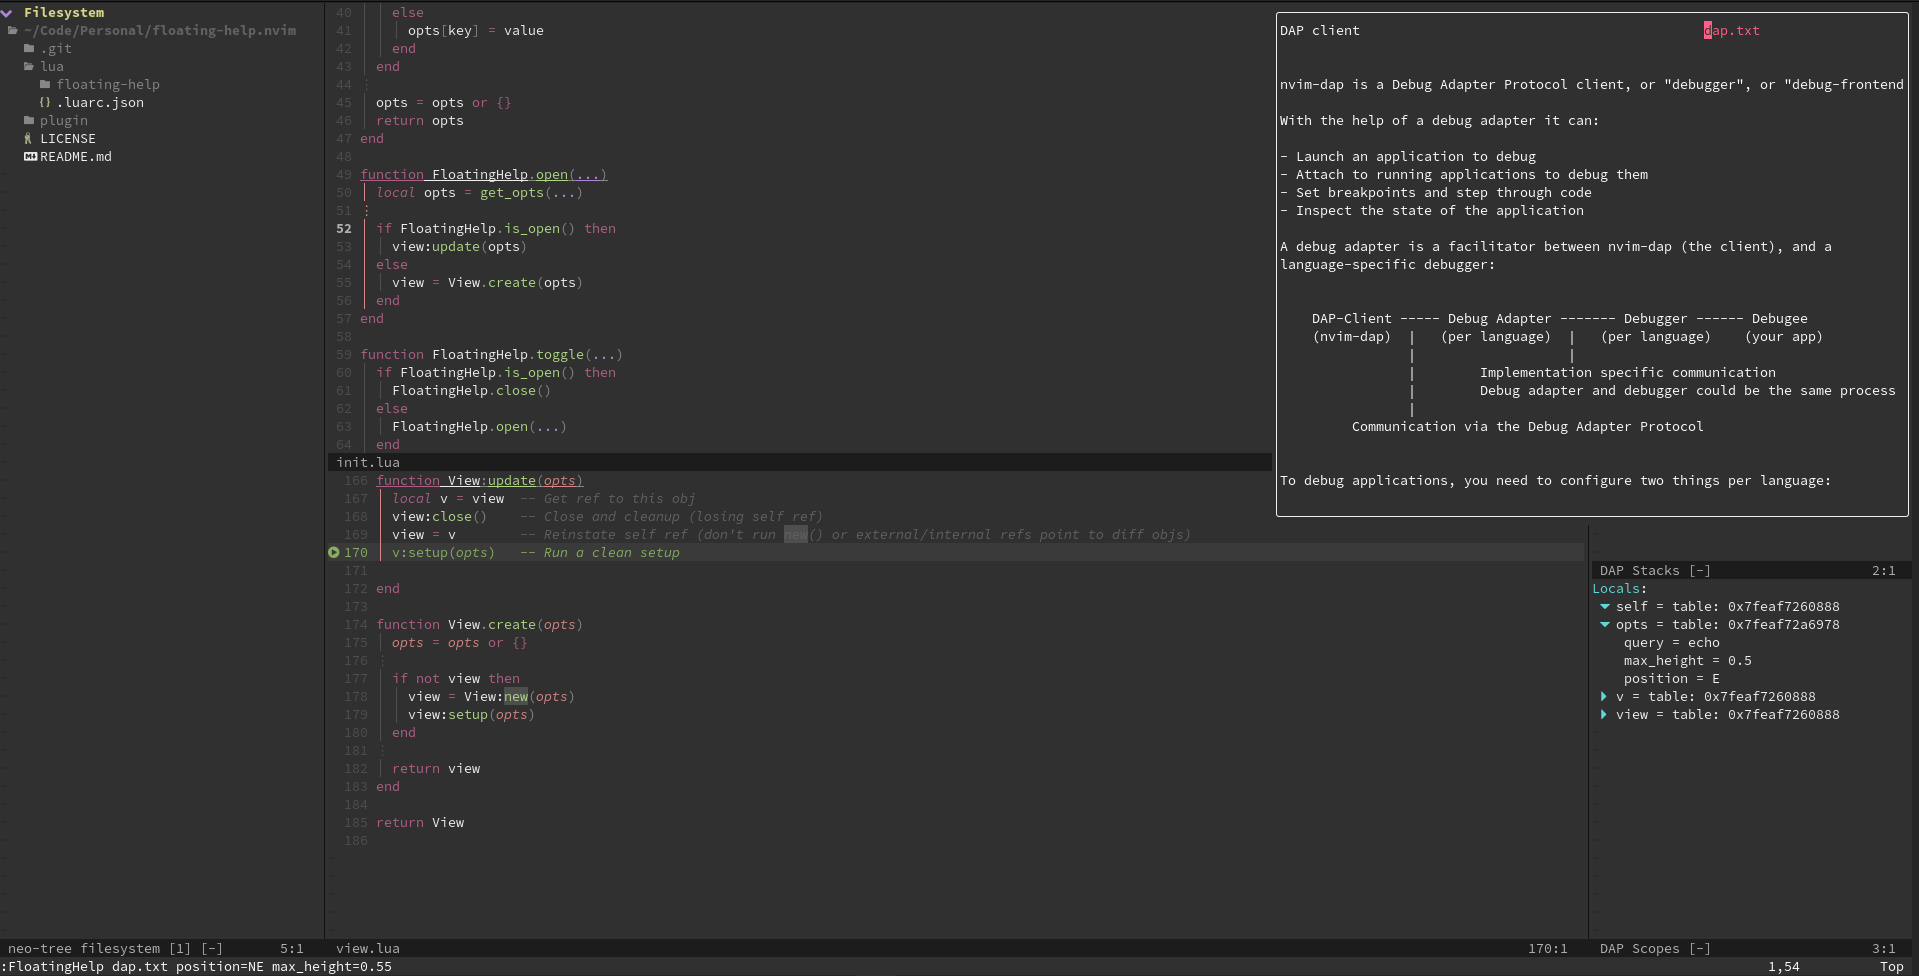Collapse the self table in DAP Scopes
1919x976 pixels.
coord(1605,606)
